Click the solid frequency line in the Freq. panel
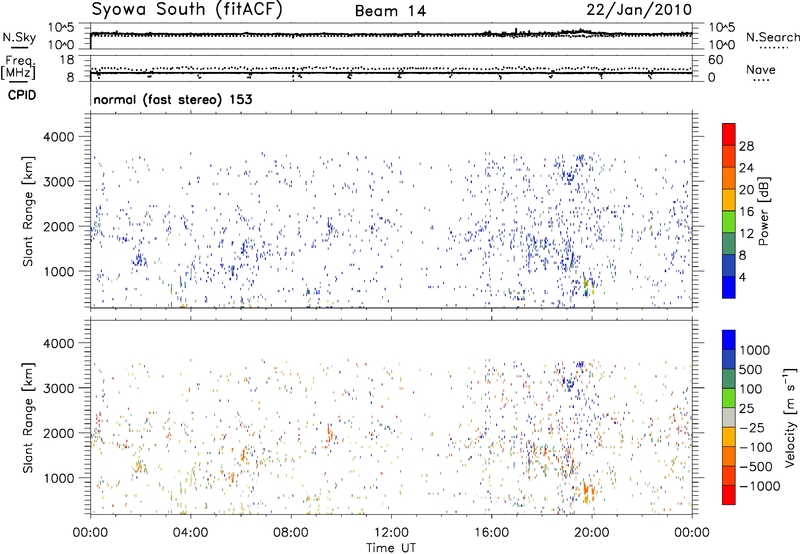 click(391, 73)
